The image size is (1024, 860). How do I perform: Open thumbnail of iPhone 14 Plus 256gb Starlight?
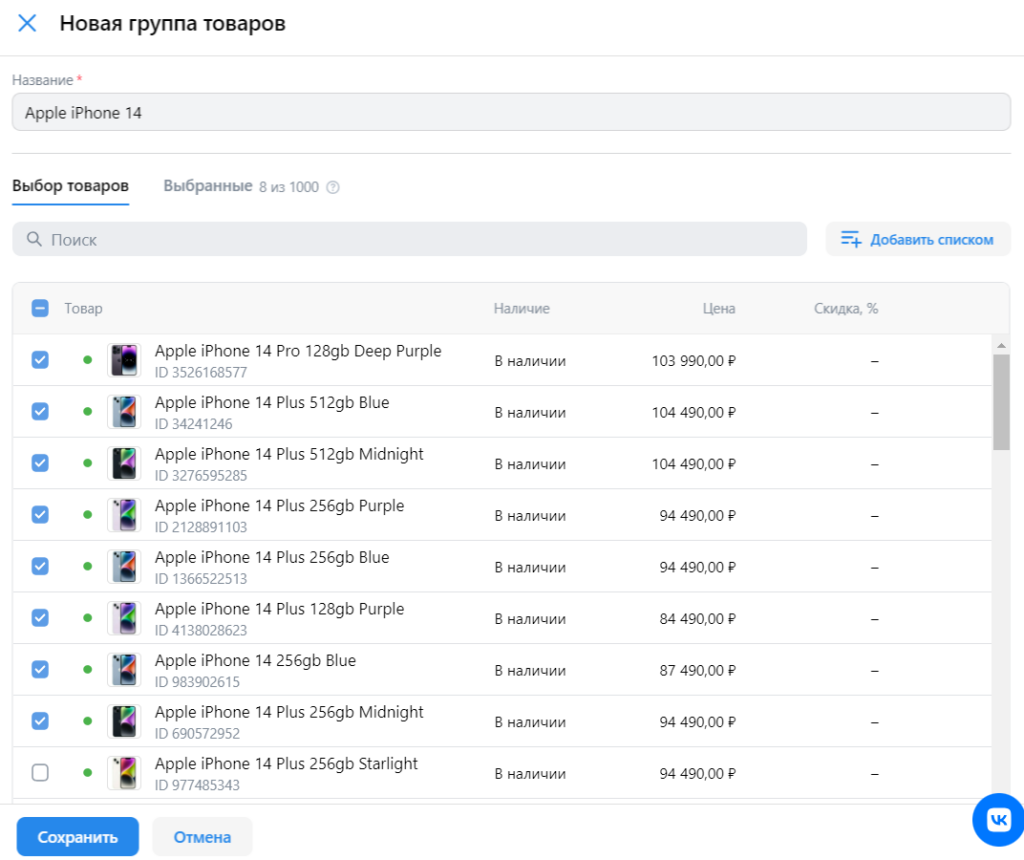coord(124,772)
